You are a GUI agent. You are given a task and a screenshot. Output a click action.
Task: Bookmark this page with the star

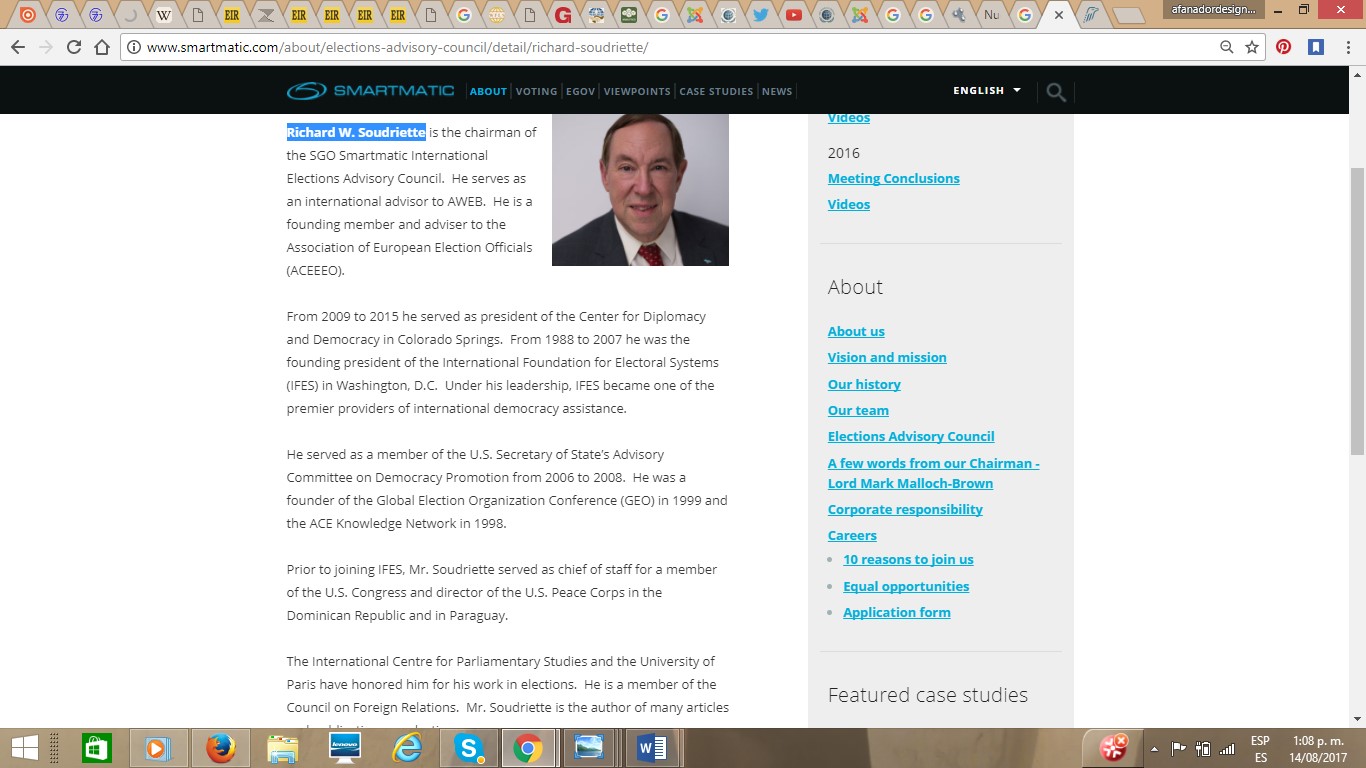point(1251,47)
